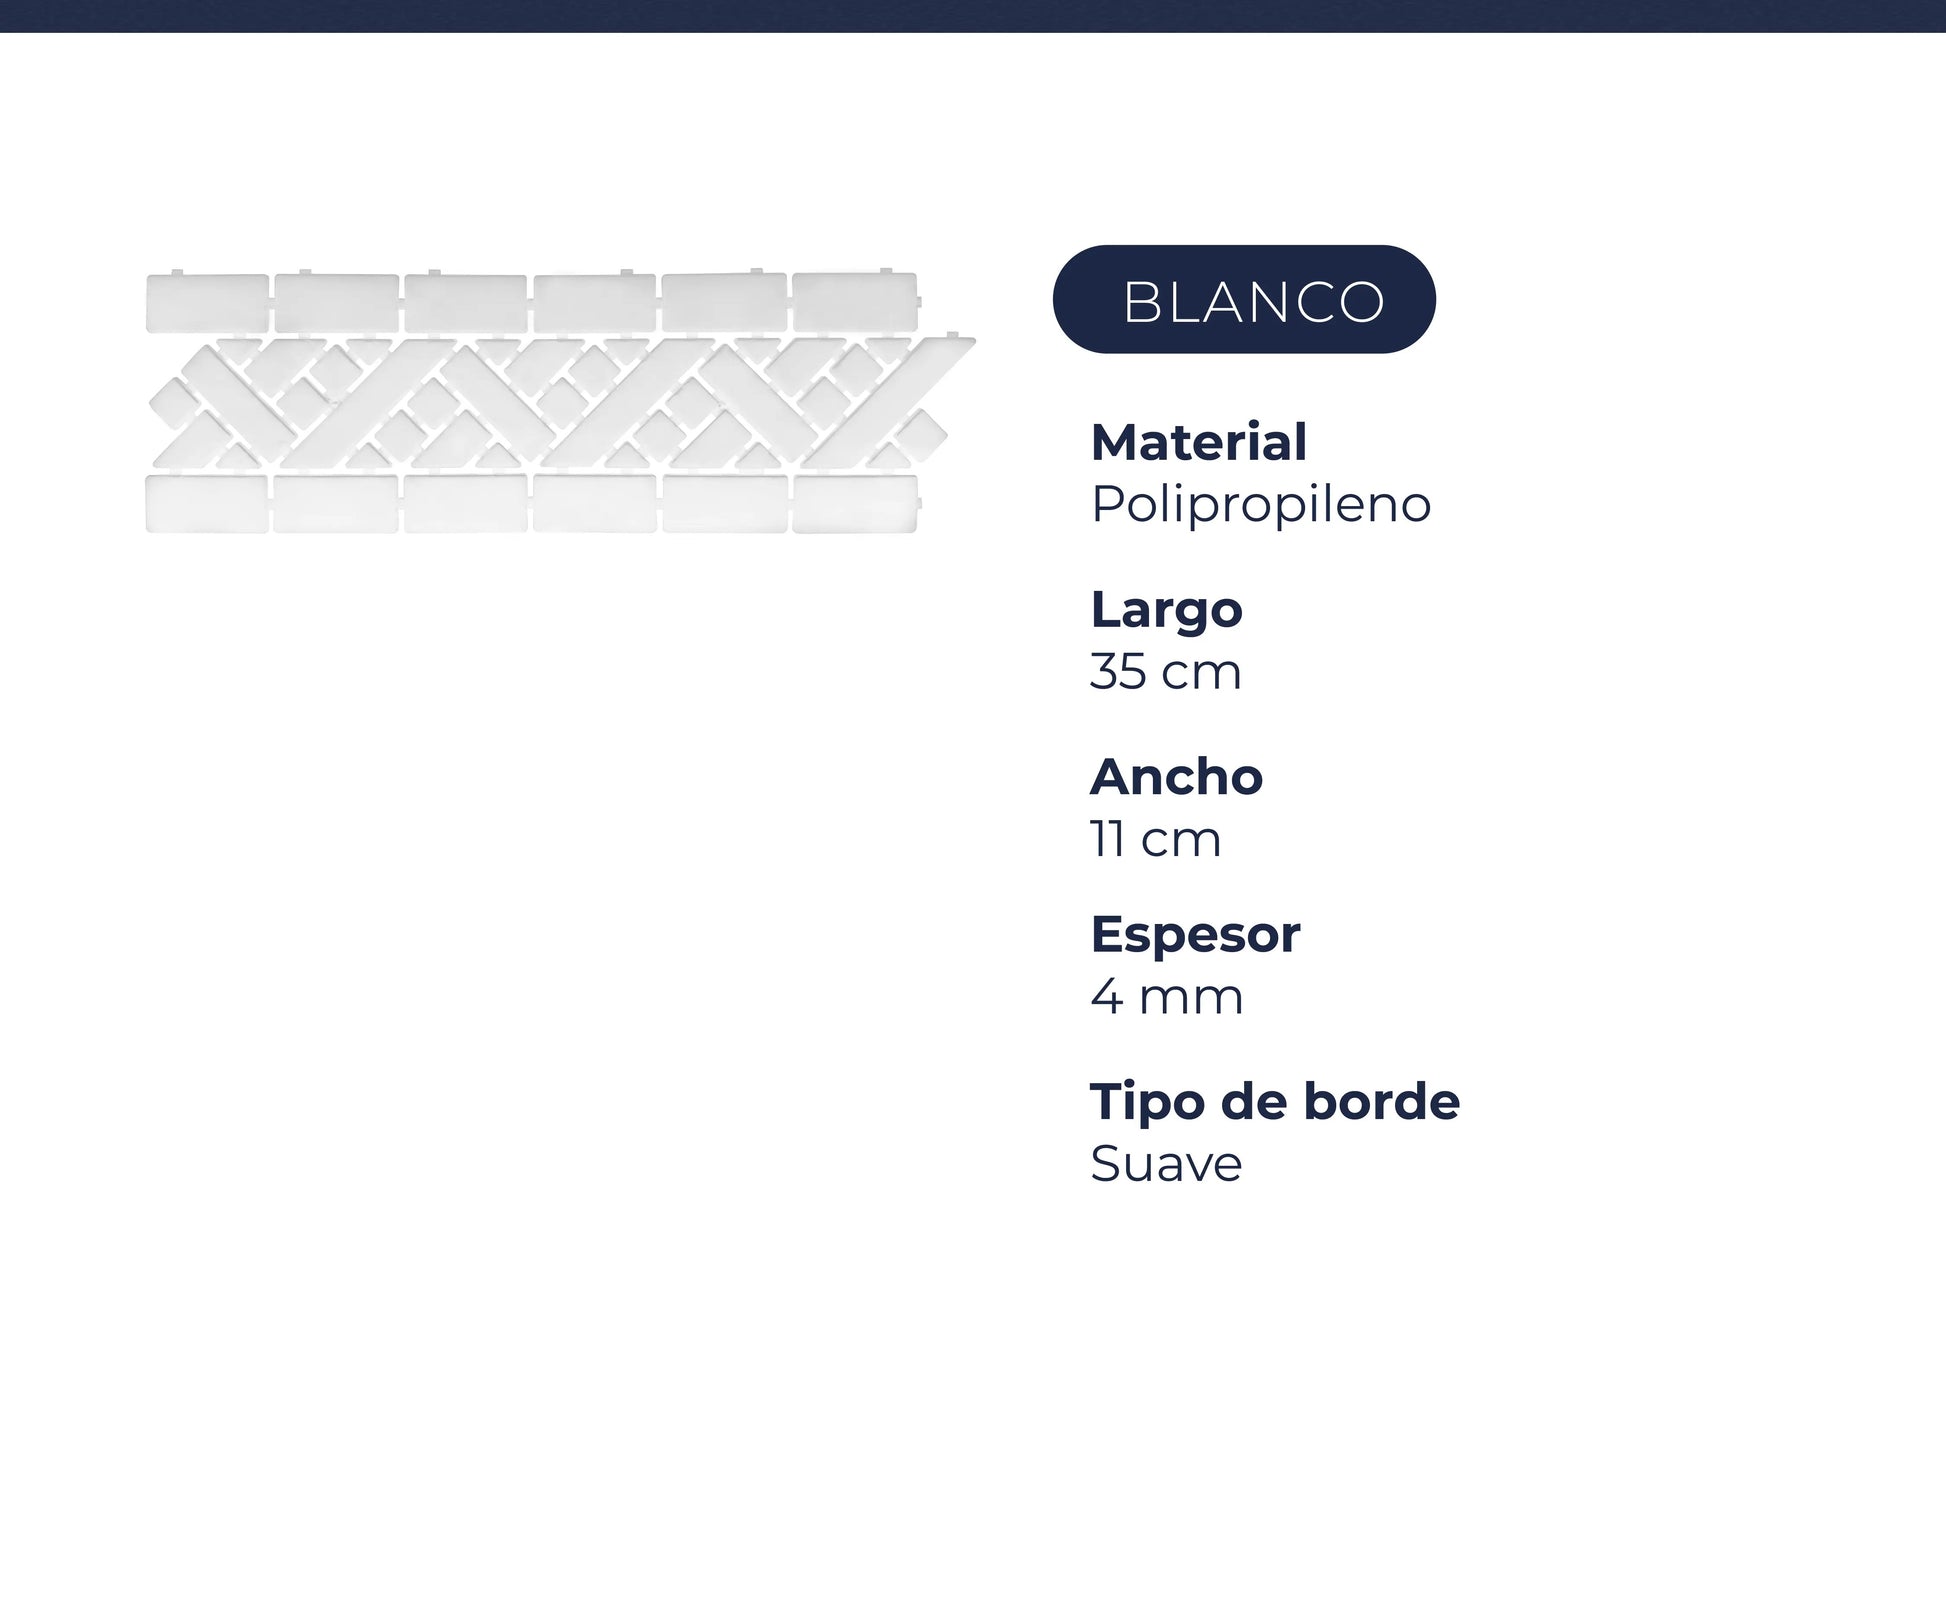This screenshot has height=1607, width=1946.
Task: Select the Material heading
Action: (1198, 442)
